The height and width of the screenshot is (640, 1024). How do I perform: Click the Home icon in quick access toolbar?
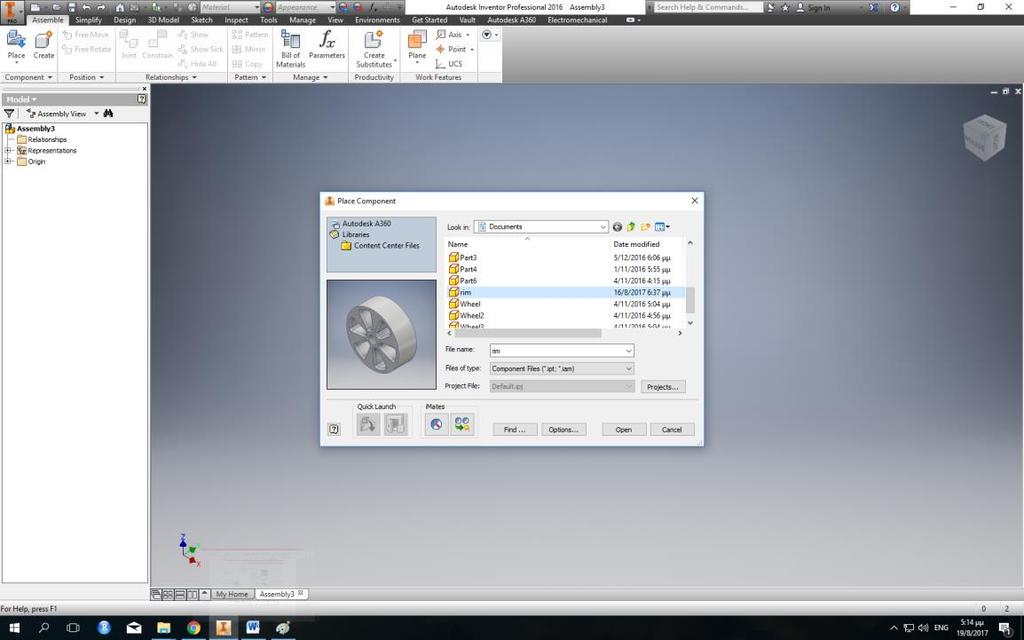(x=120, y=7)
